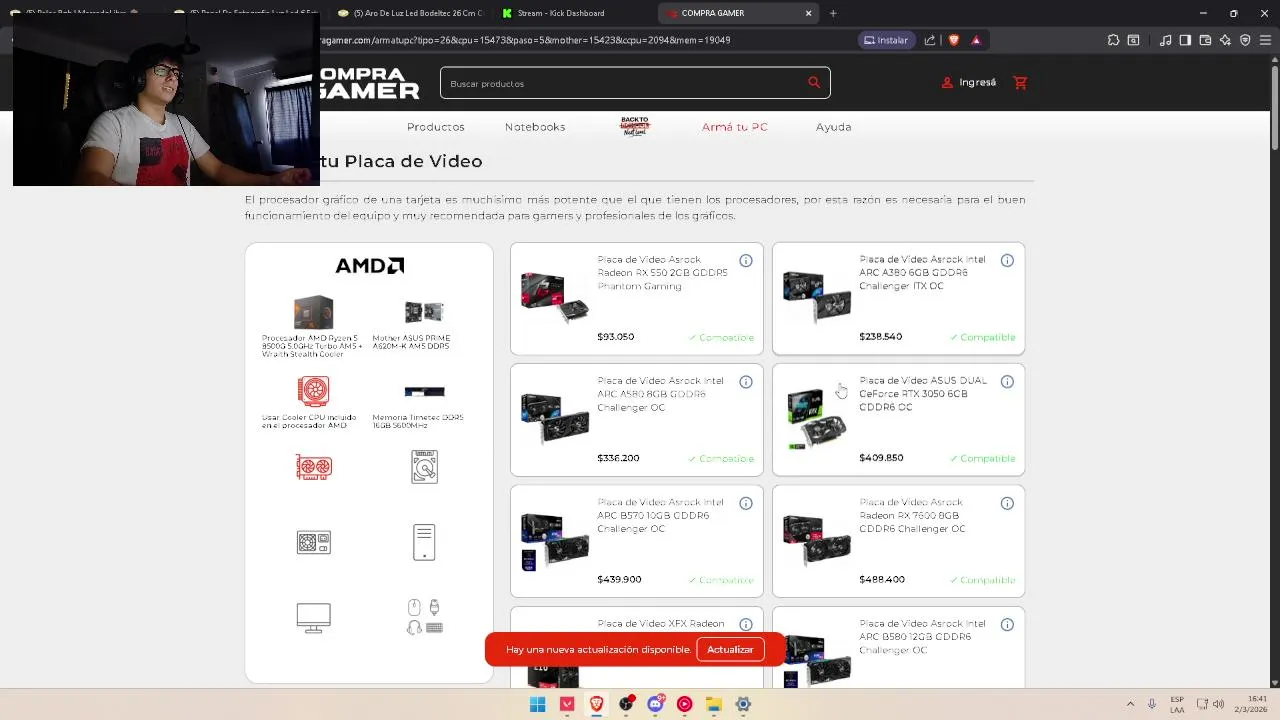1280x720 pixels.
Task: Select the graphics card step icon in sidebar
Action: tap(314, 467)
